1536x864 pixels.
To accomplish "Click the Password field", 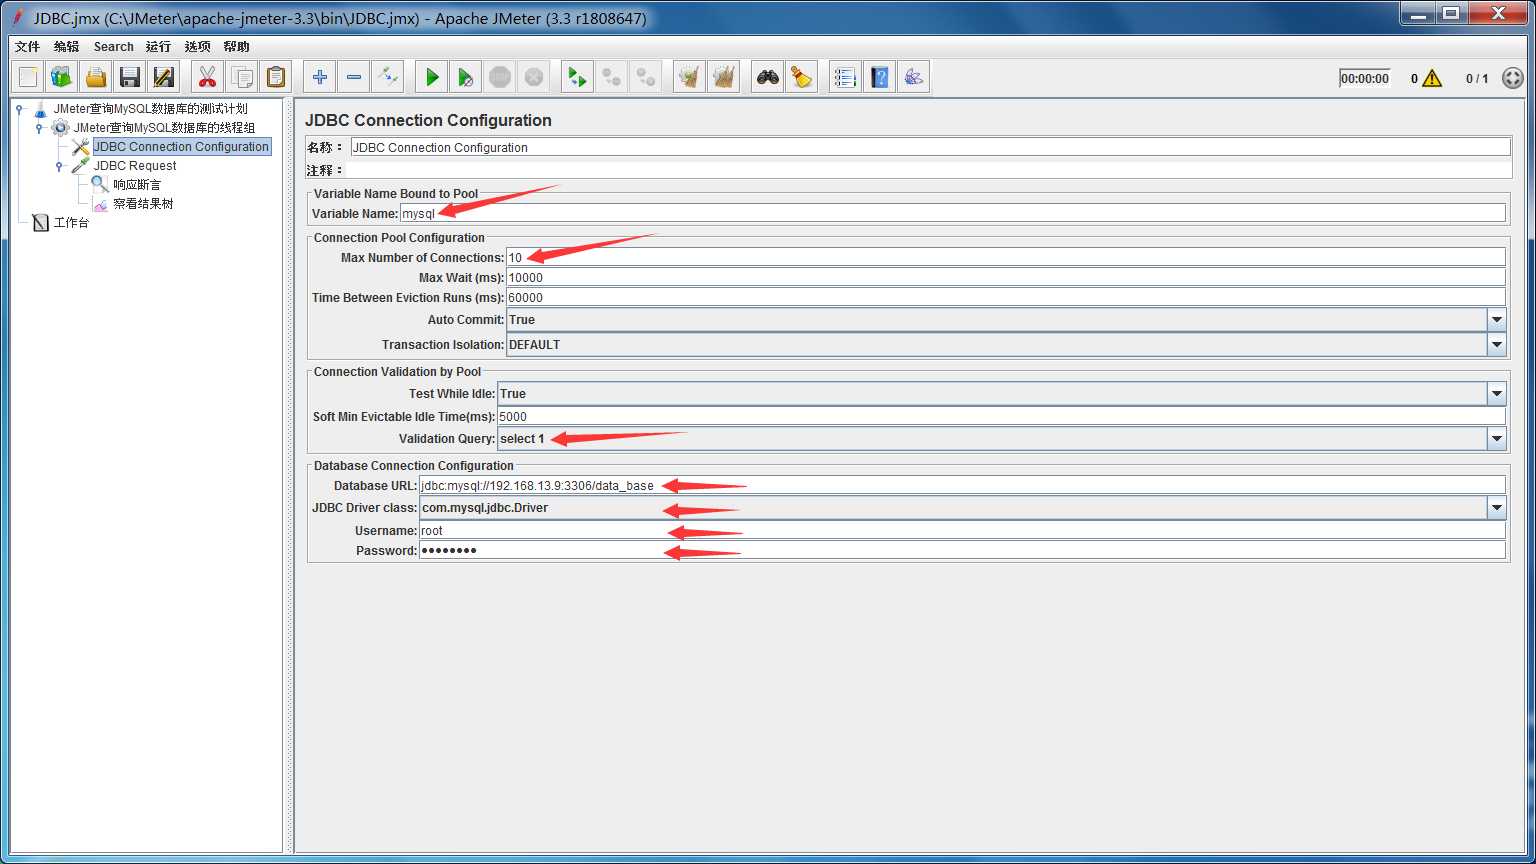I will click(962, 550).
